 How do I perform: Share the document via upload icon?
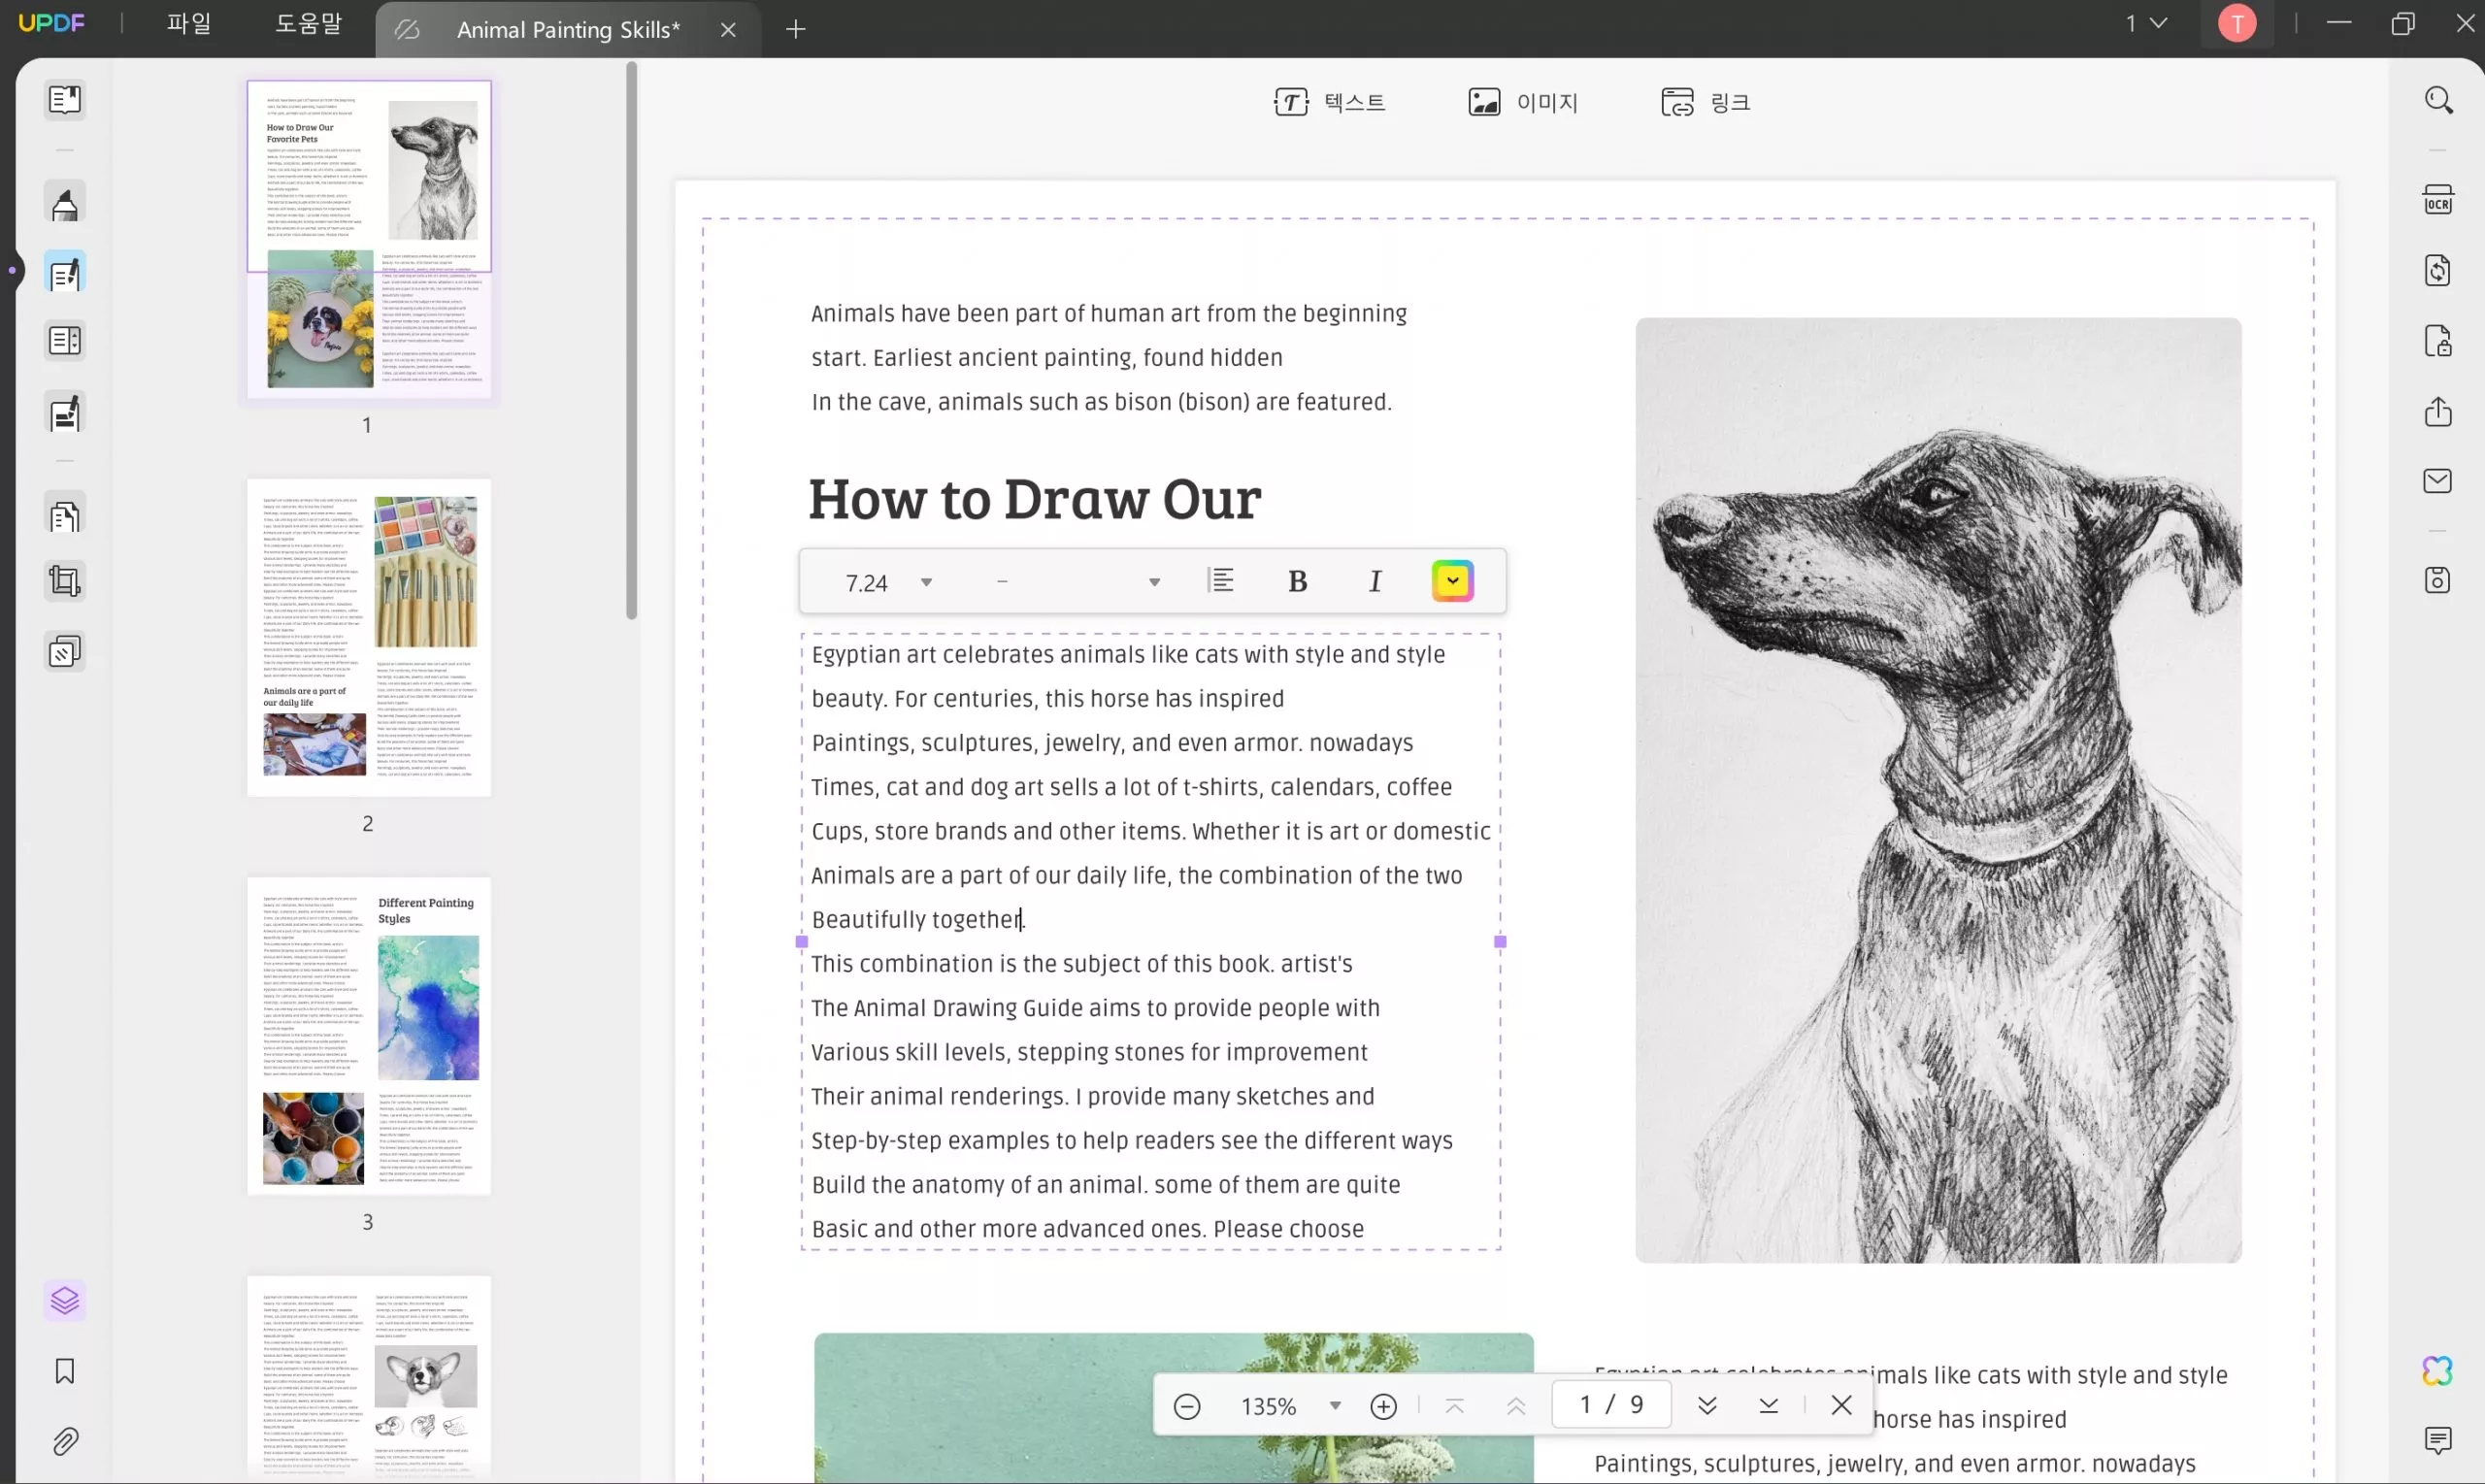point(2438,411)
